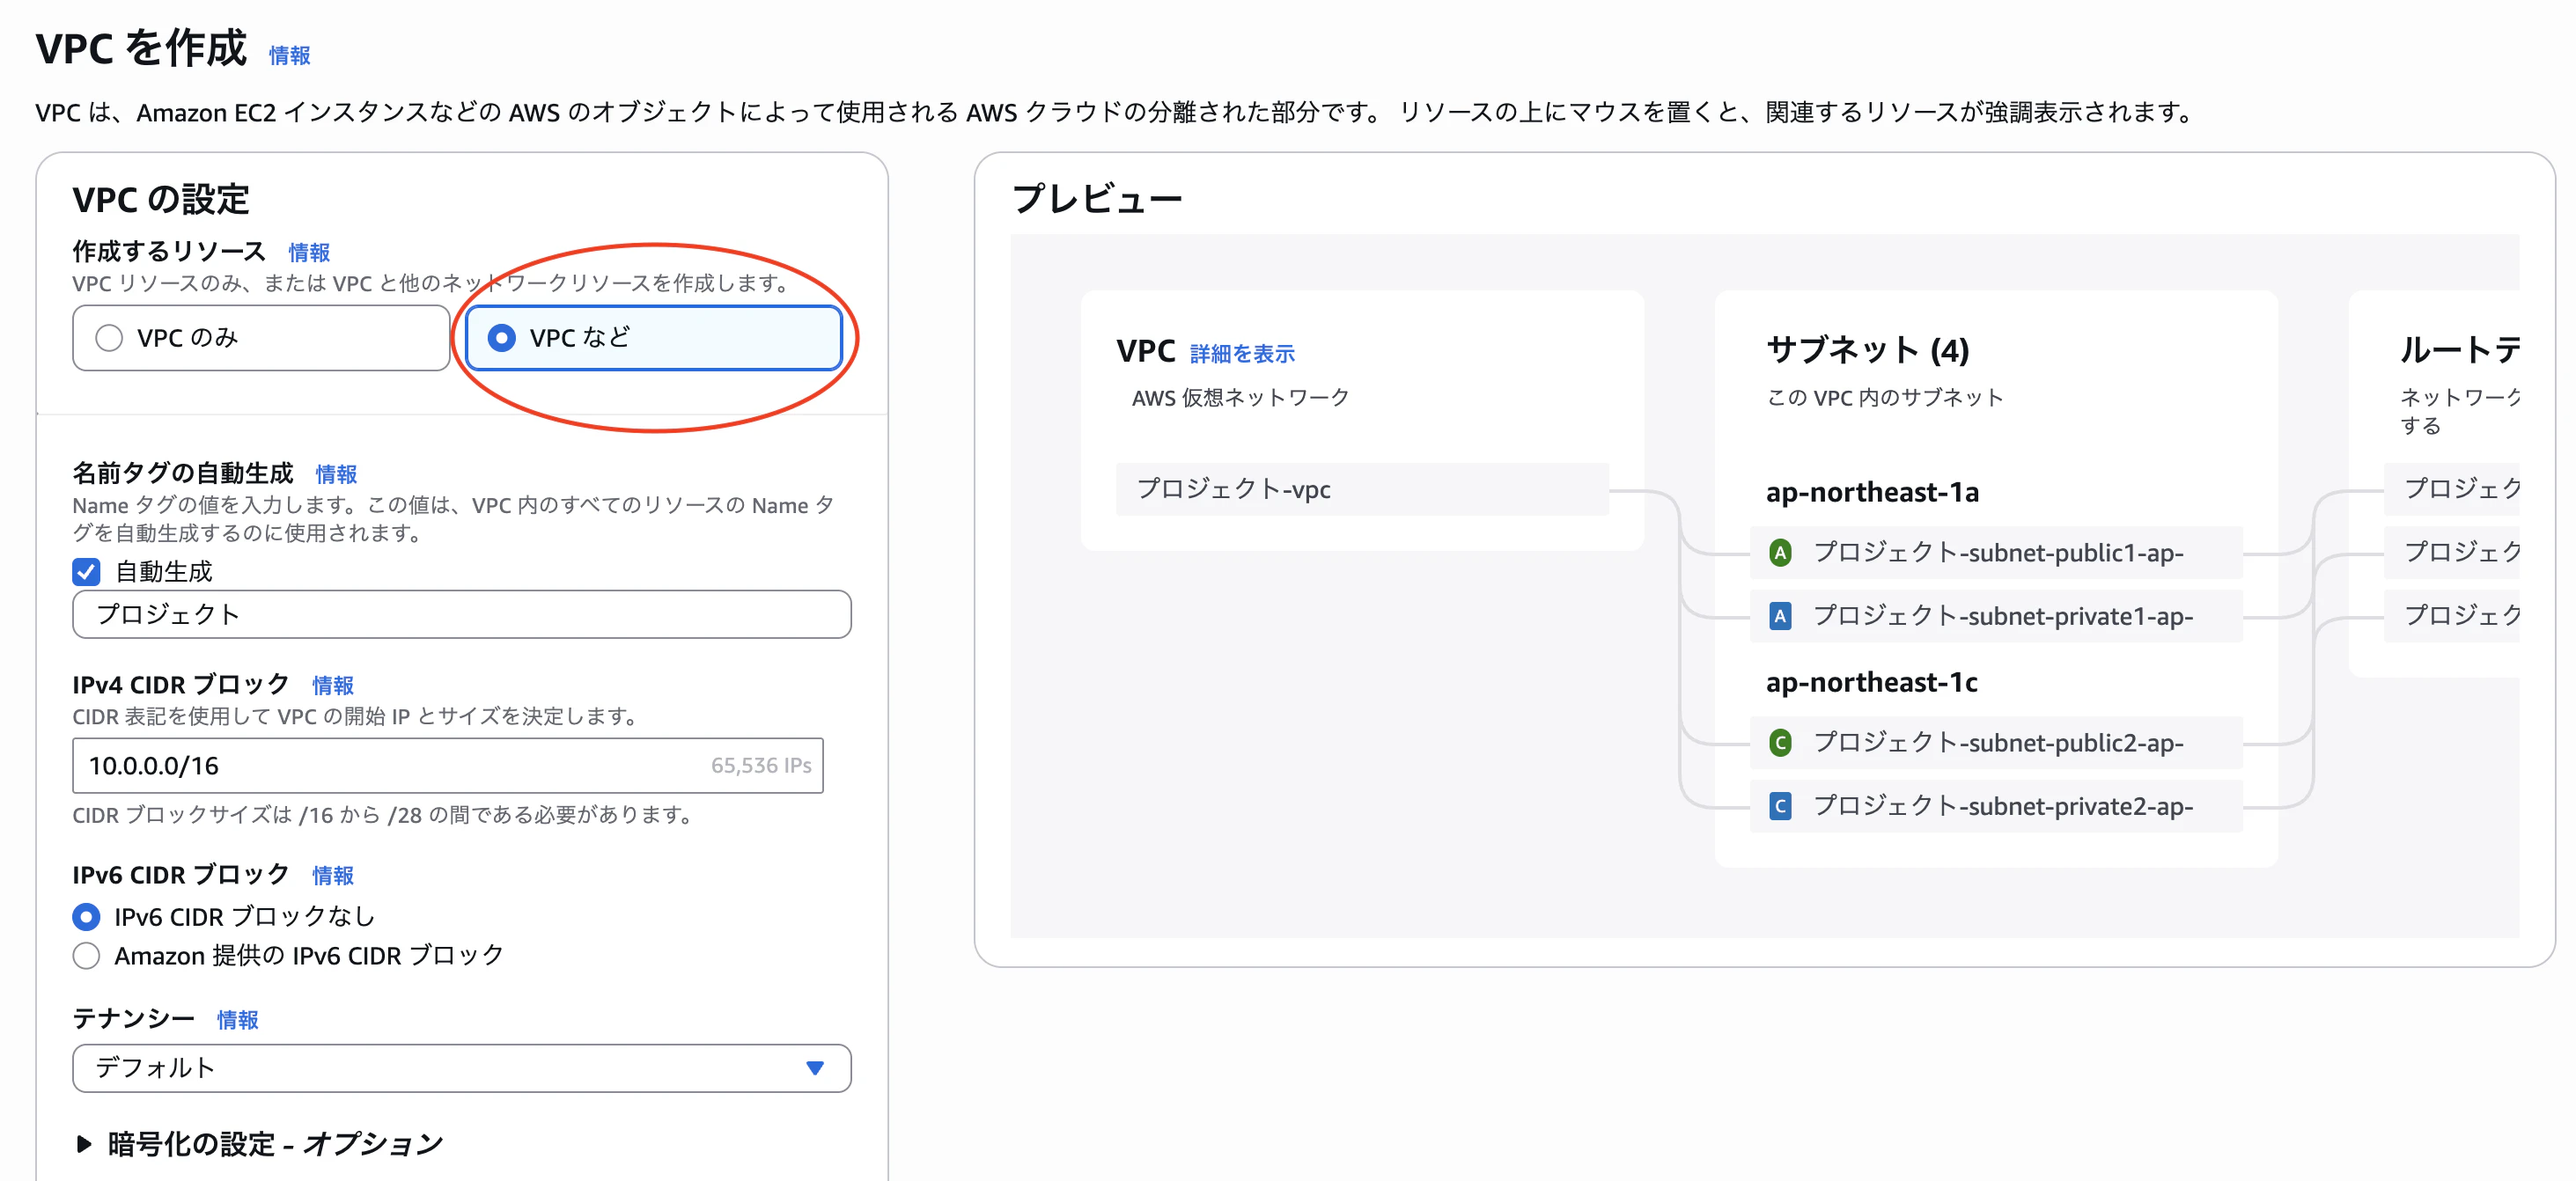Click blue A icon of subnet-private1

(x=1780, y=616)
